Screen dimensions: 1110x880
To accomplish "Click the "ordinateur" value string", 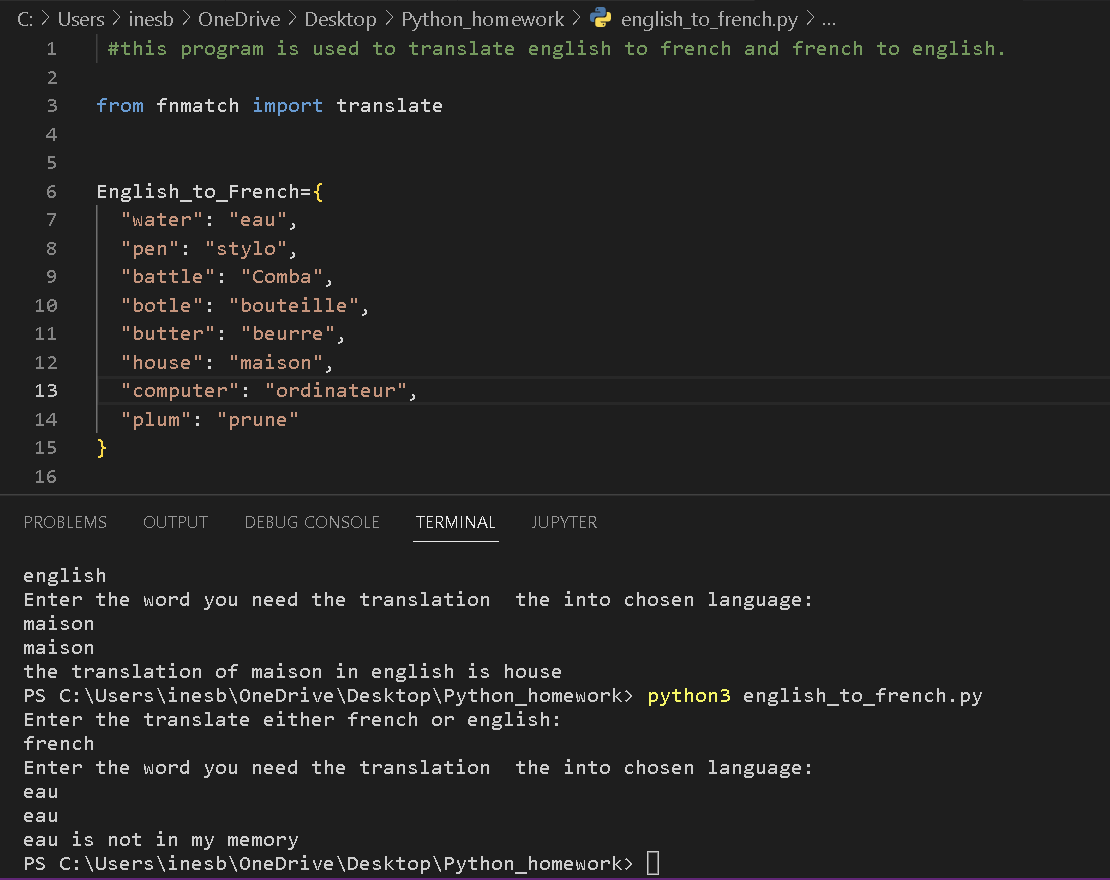I will click(336, 391).
